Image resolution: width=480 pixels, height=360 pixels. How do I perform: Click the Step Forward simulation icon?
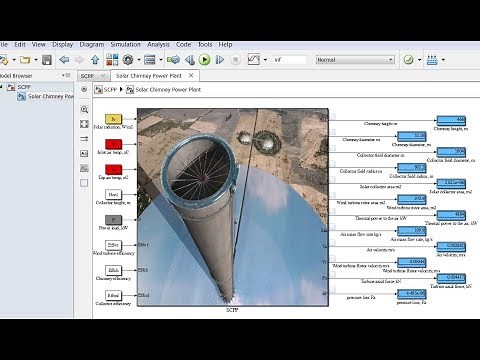pyautogui.click(x=220, y=60)
